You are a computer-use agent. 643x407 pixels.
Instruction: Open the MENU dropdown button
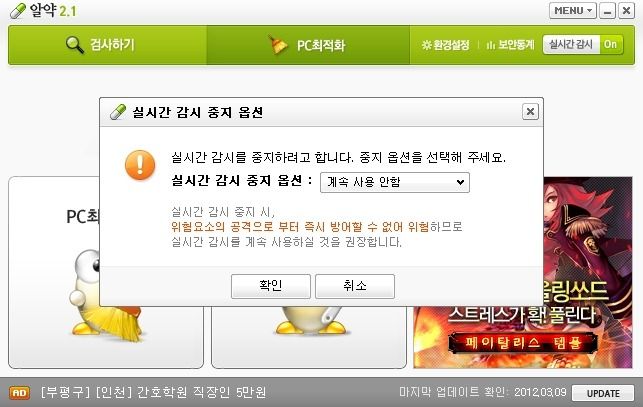573,11
